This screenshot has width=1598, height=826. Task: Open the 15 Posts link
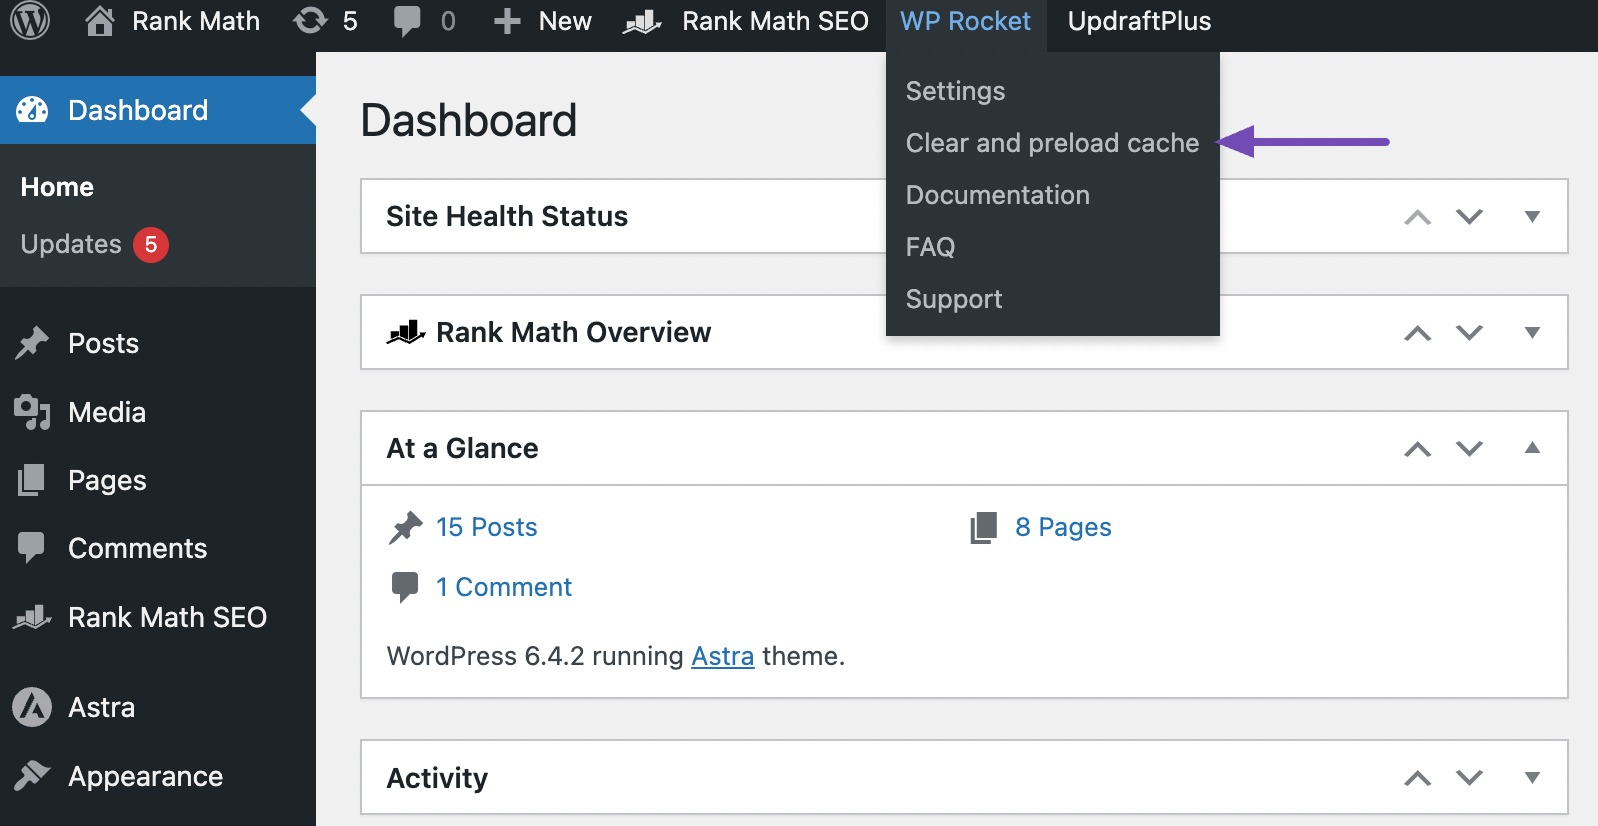tap(486, 527)
